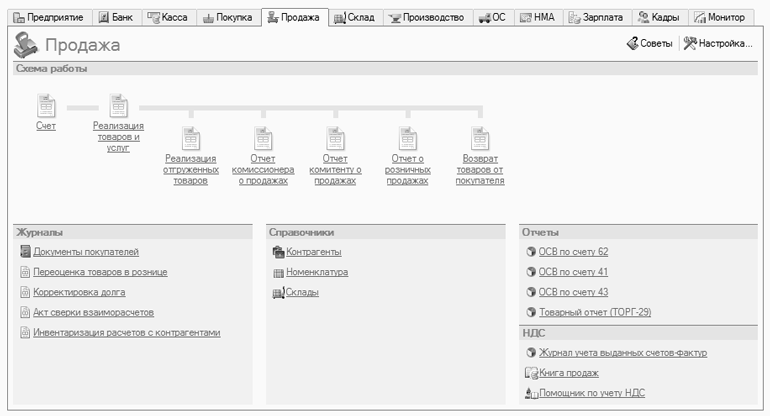Open the Контрагенты reference link
The width and height of the screenshot is (770, 416).
tap(313, 252)
